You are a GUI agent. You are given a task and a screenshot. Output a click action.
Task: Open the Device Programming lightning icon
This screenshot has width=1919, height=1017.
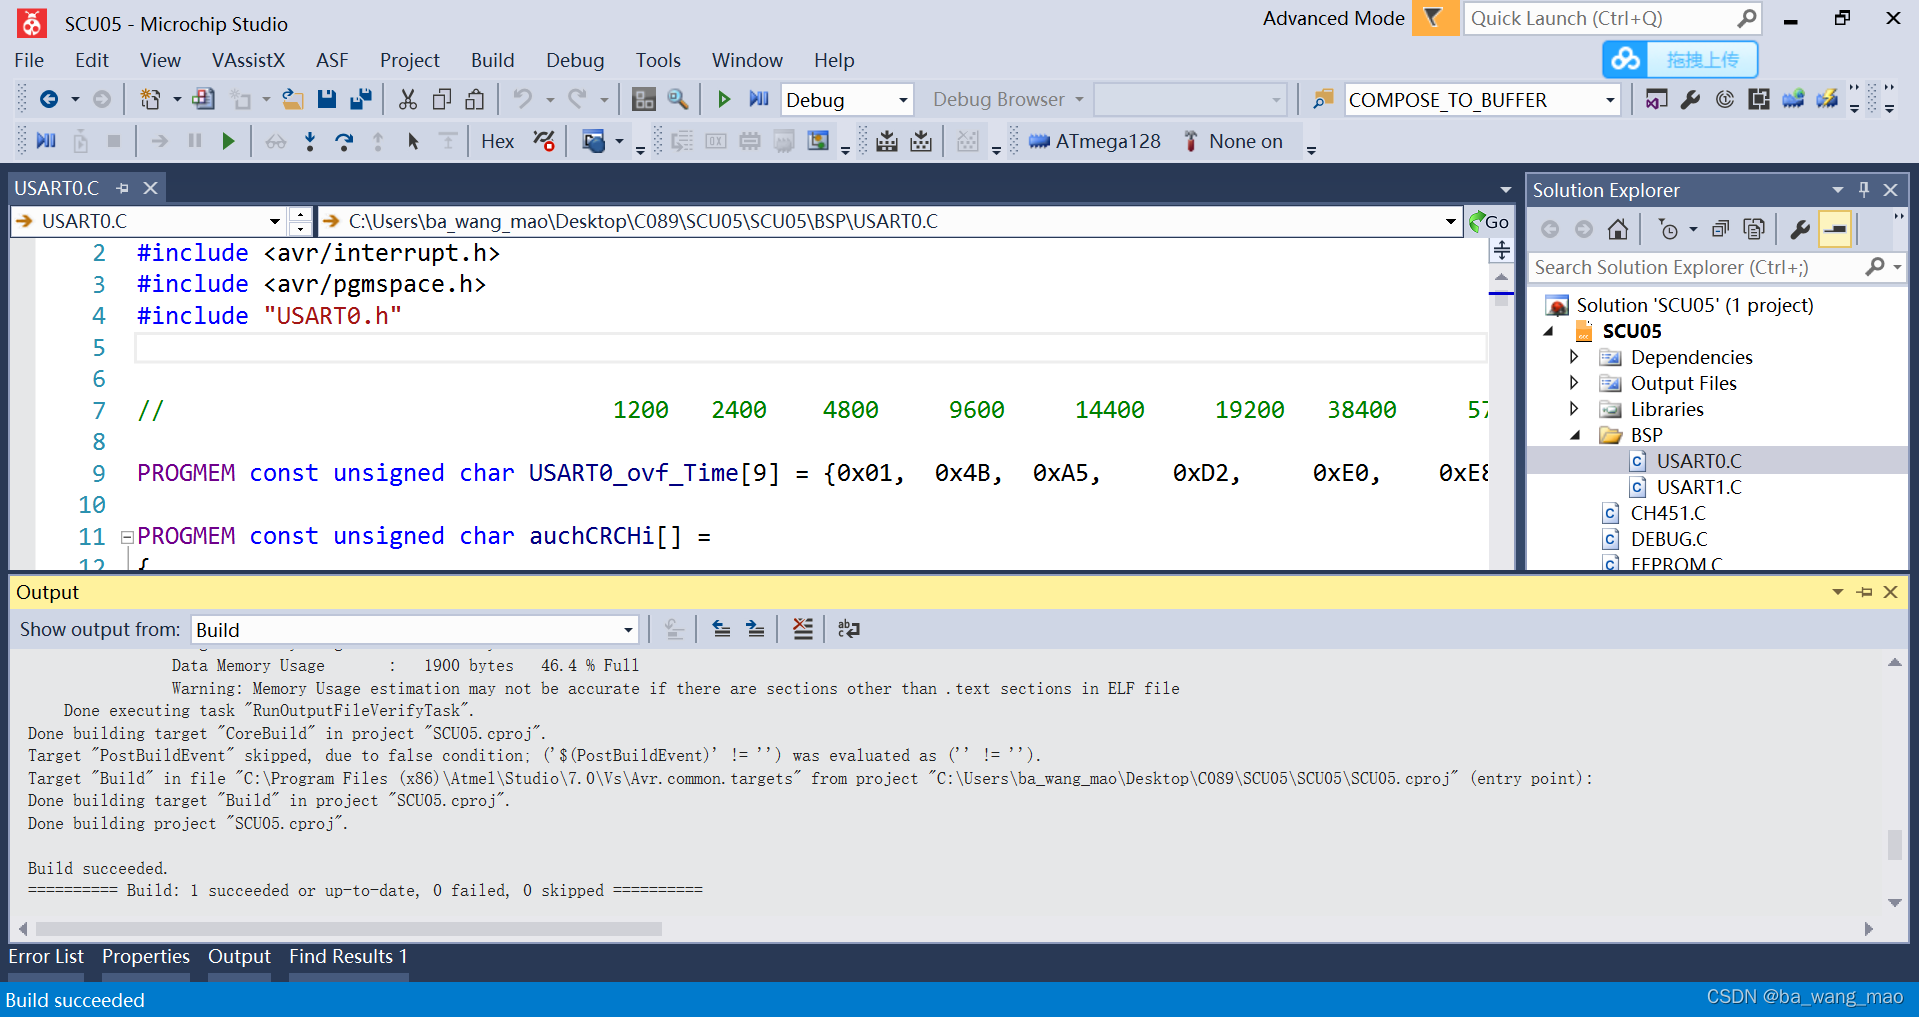pyautogui.click(x=1827, y=99)
